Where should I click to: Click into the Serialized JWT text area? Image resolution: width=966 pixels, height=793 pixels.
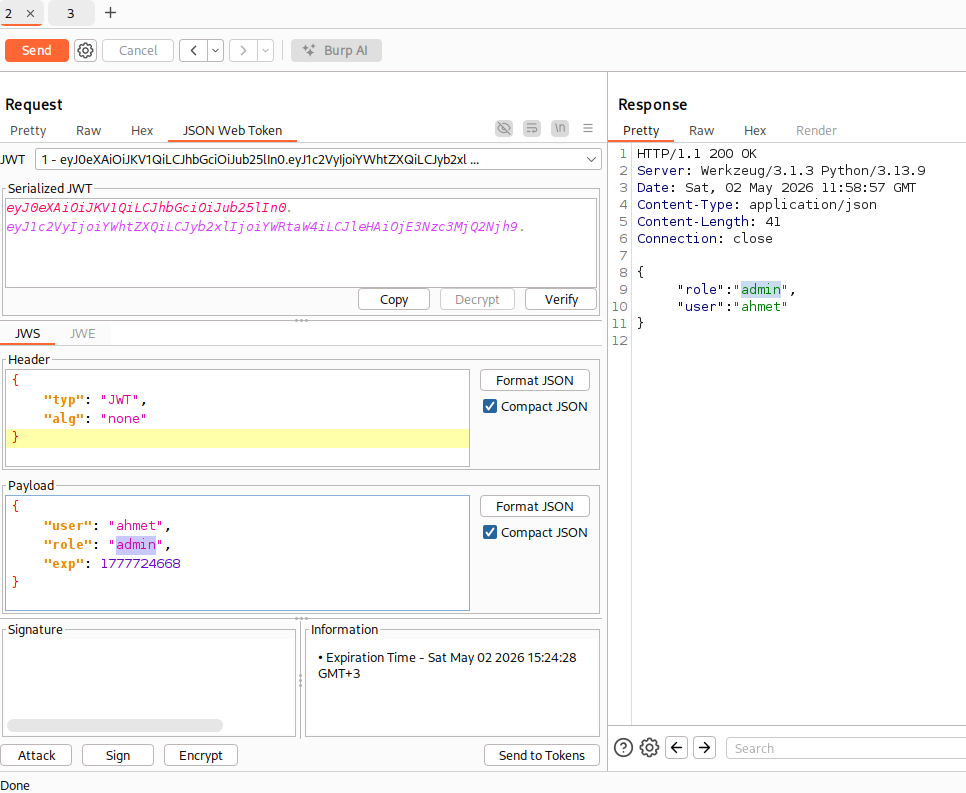(301, 243)
